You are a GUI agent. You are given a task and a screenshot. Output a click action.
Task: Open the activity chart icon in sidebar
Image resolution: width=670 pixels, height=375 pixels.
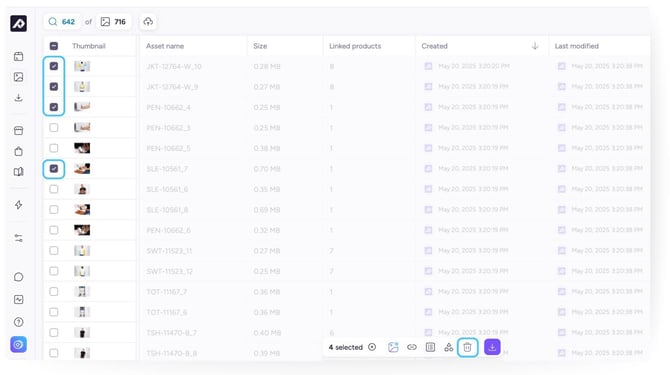point(18,299)
